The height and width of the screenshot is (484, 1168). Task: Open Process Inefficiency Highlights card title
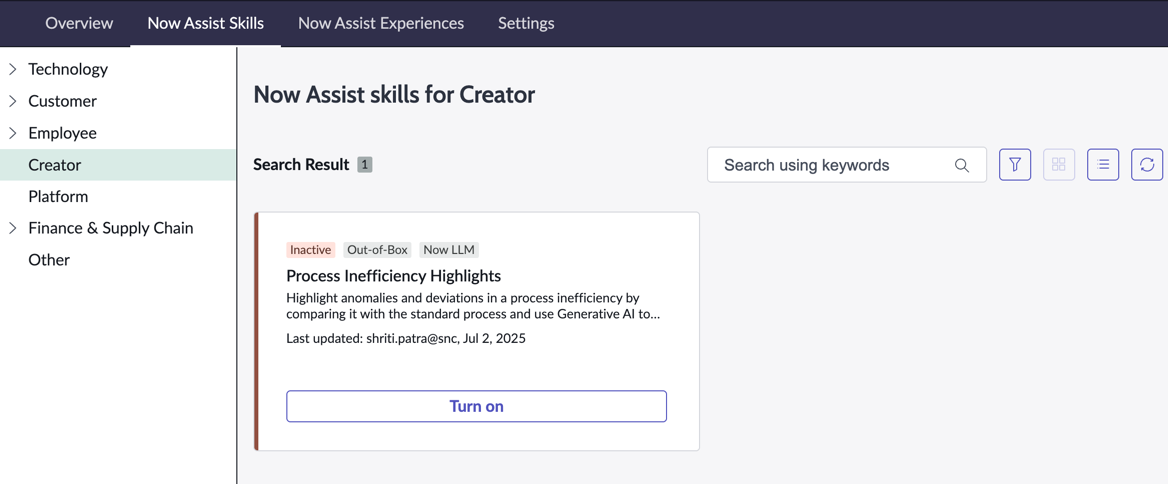[393, 276]
